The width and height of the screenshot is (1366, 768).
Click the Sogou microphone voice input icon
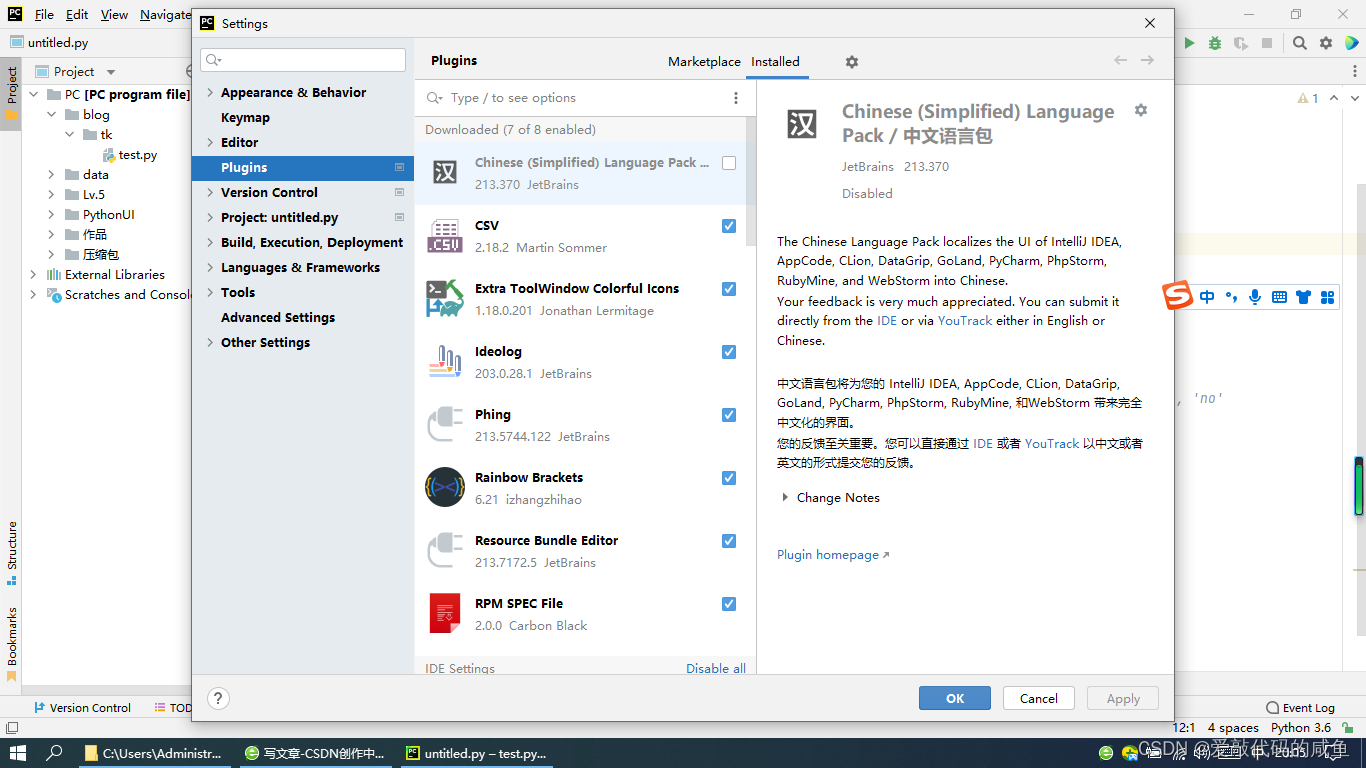pos(1255,297)
